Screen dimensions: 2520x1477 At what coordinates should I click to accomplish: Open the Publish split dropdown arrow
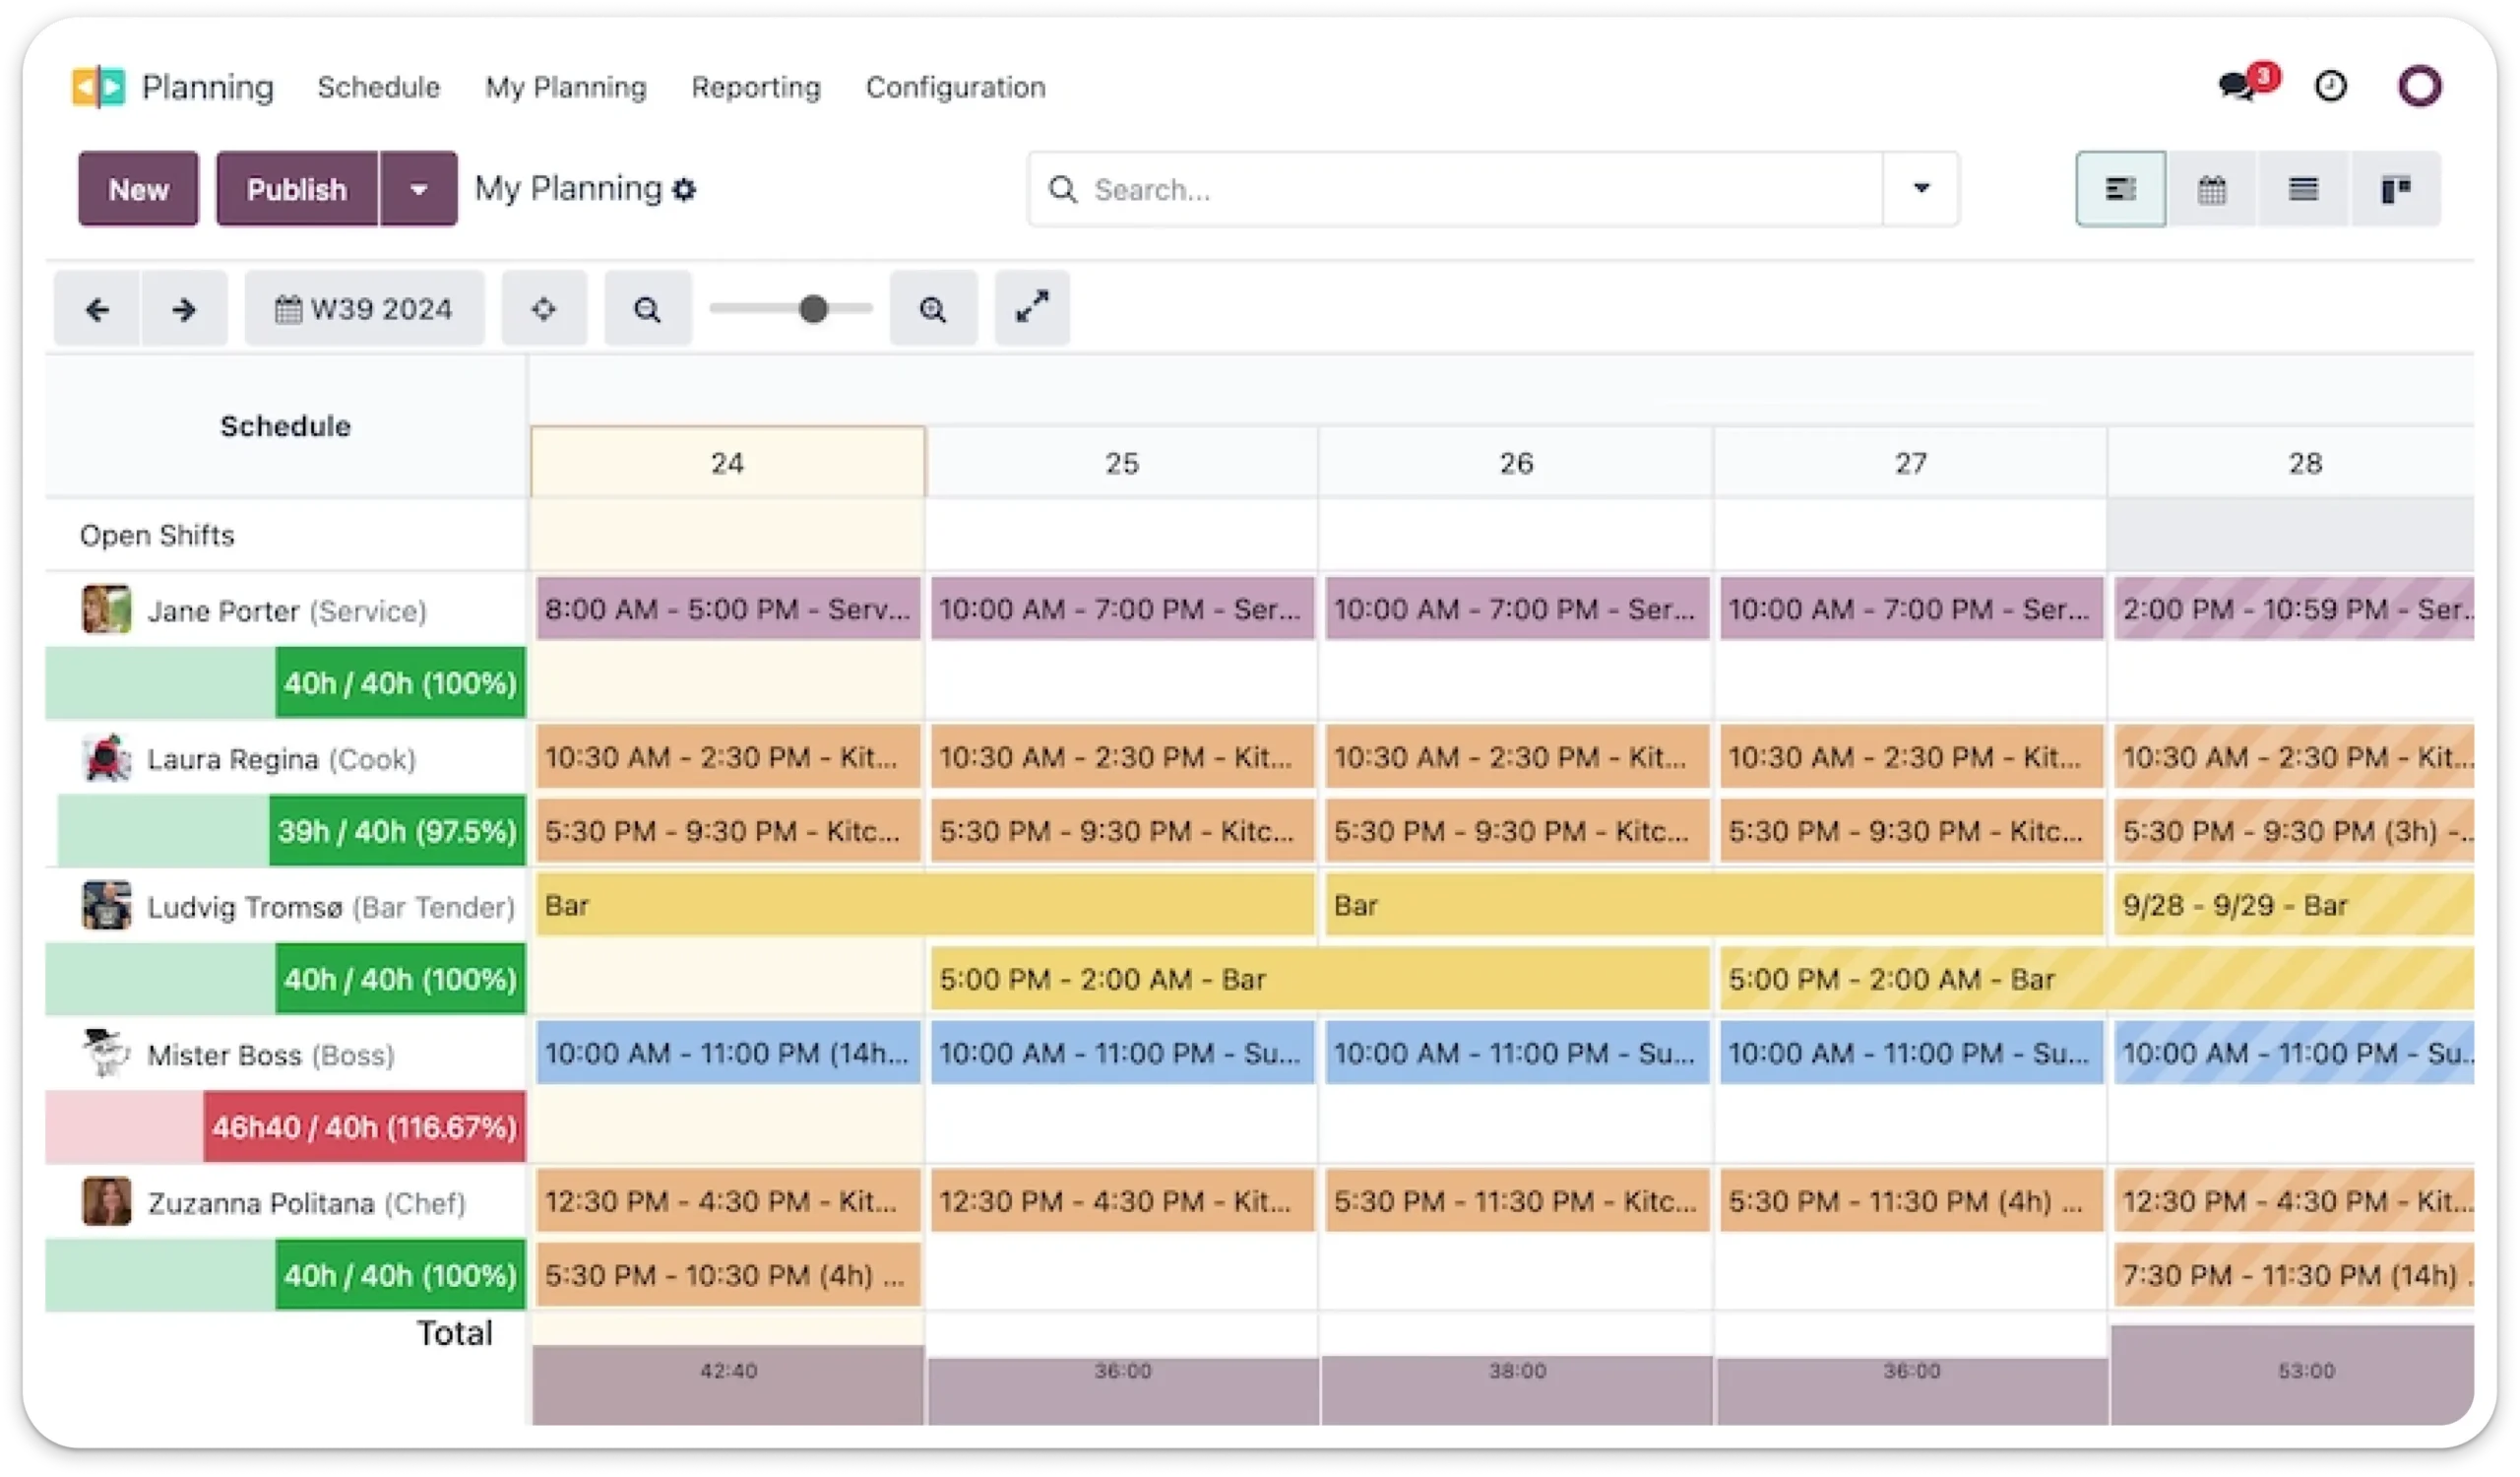click(419, 189)
